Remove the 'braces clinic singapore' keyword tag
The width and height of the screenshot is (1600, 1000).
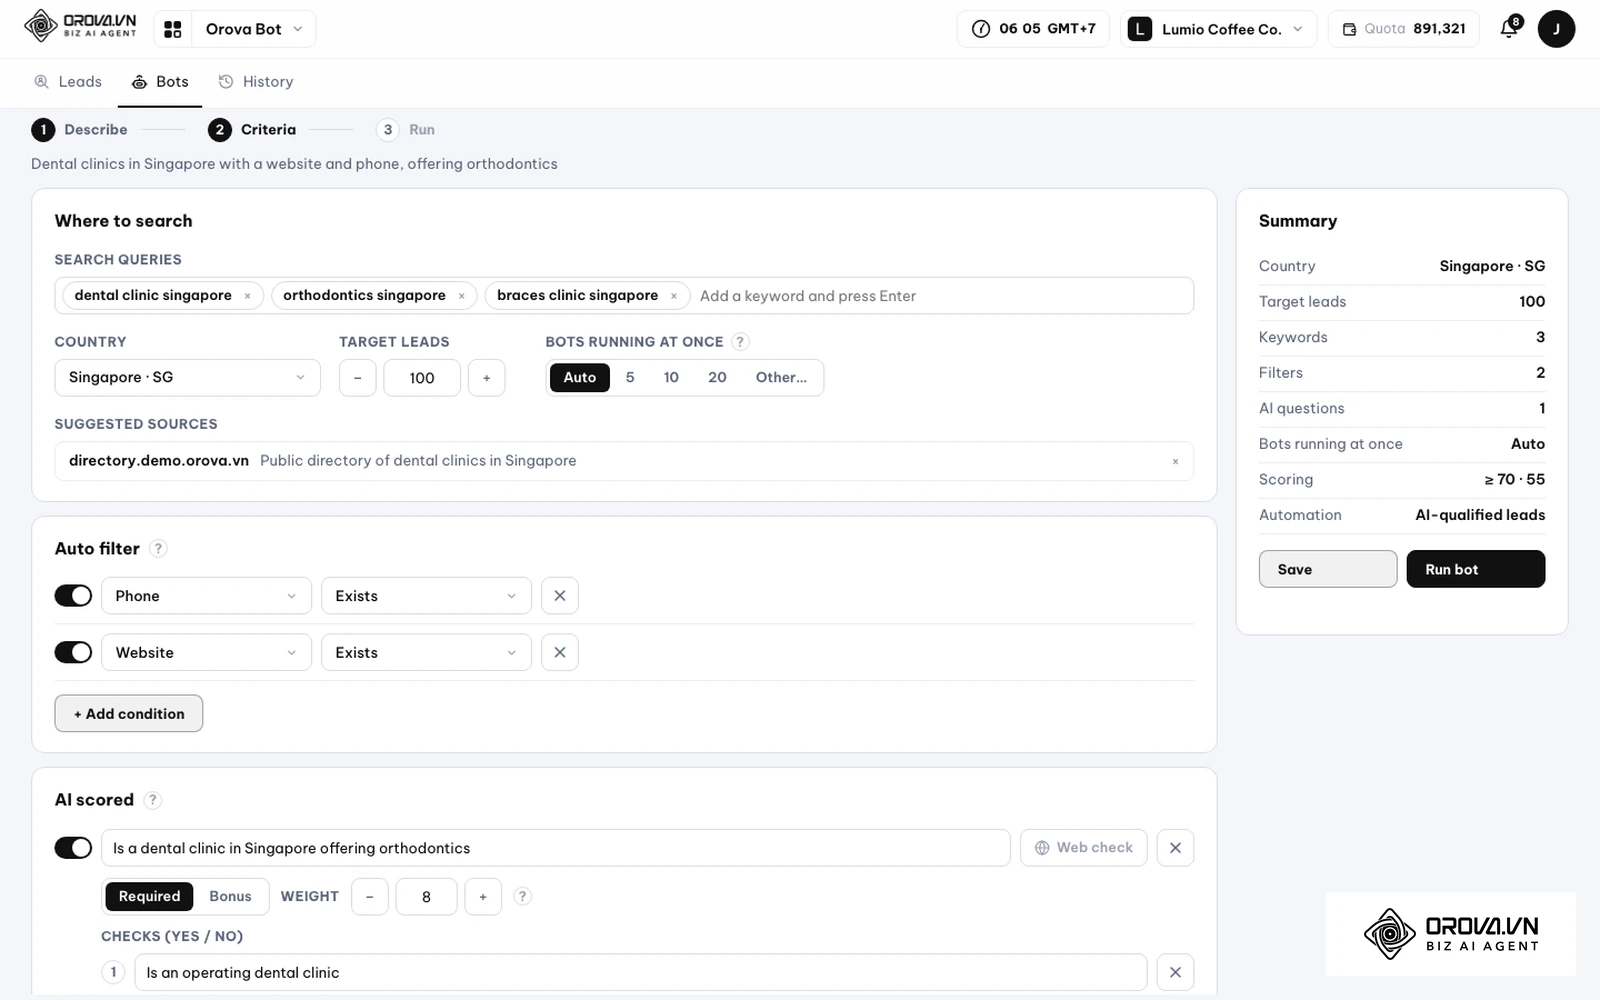(674, 296)
